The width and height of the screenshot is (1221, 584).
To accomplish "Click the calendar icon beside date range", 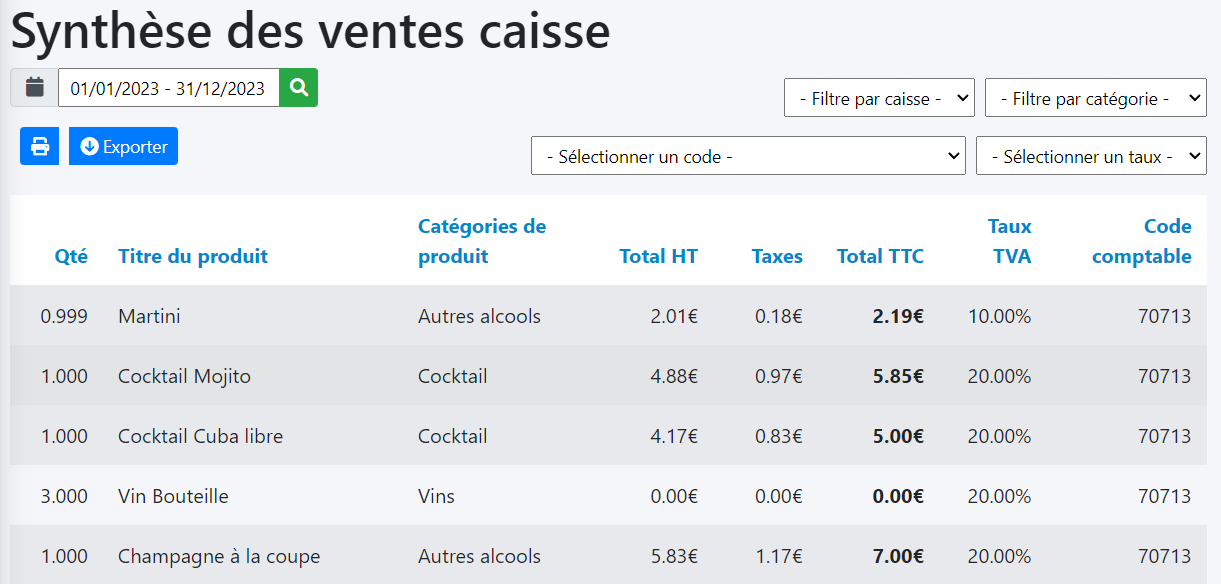I will click(x=35, y=88).
